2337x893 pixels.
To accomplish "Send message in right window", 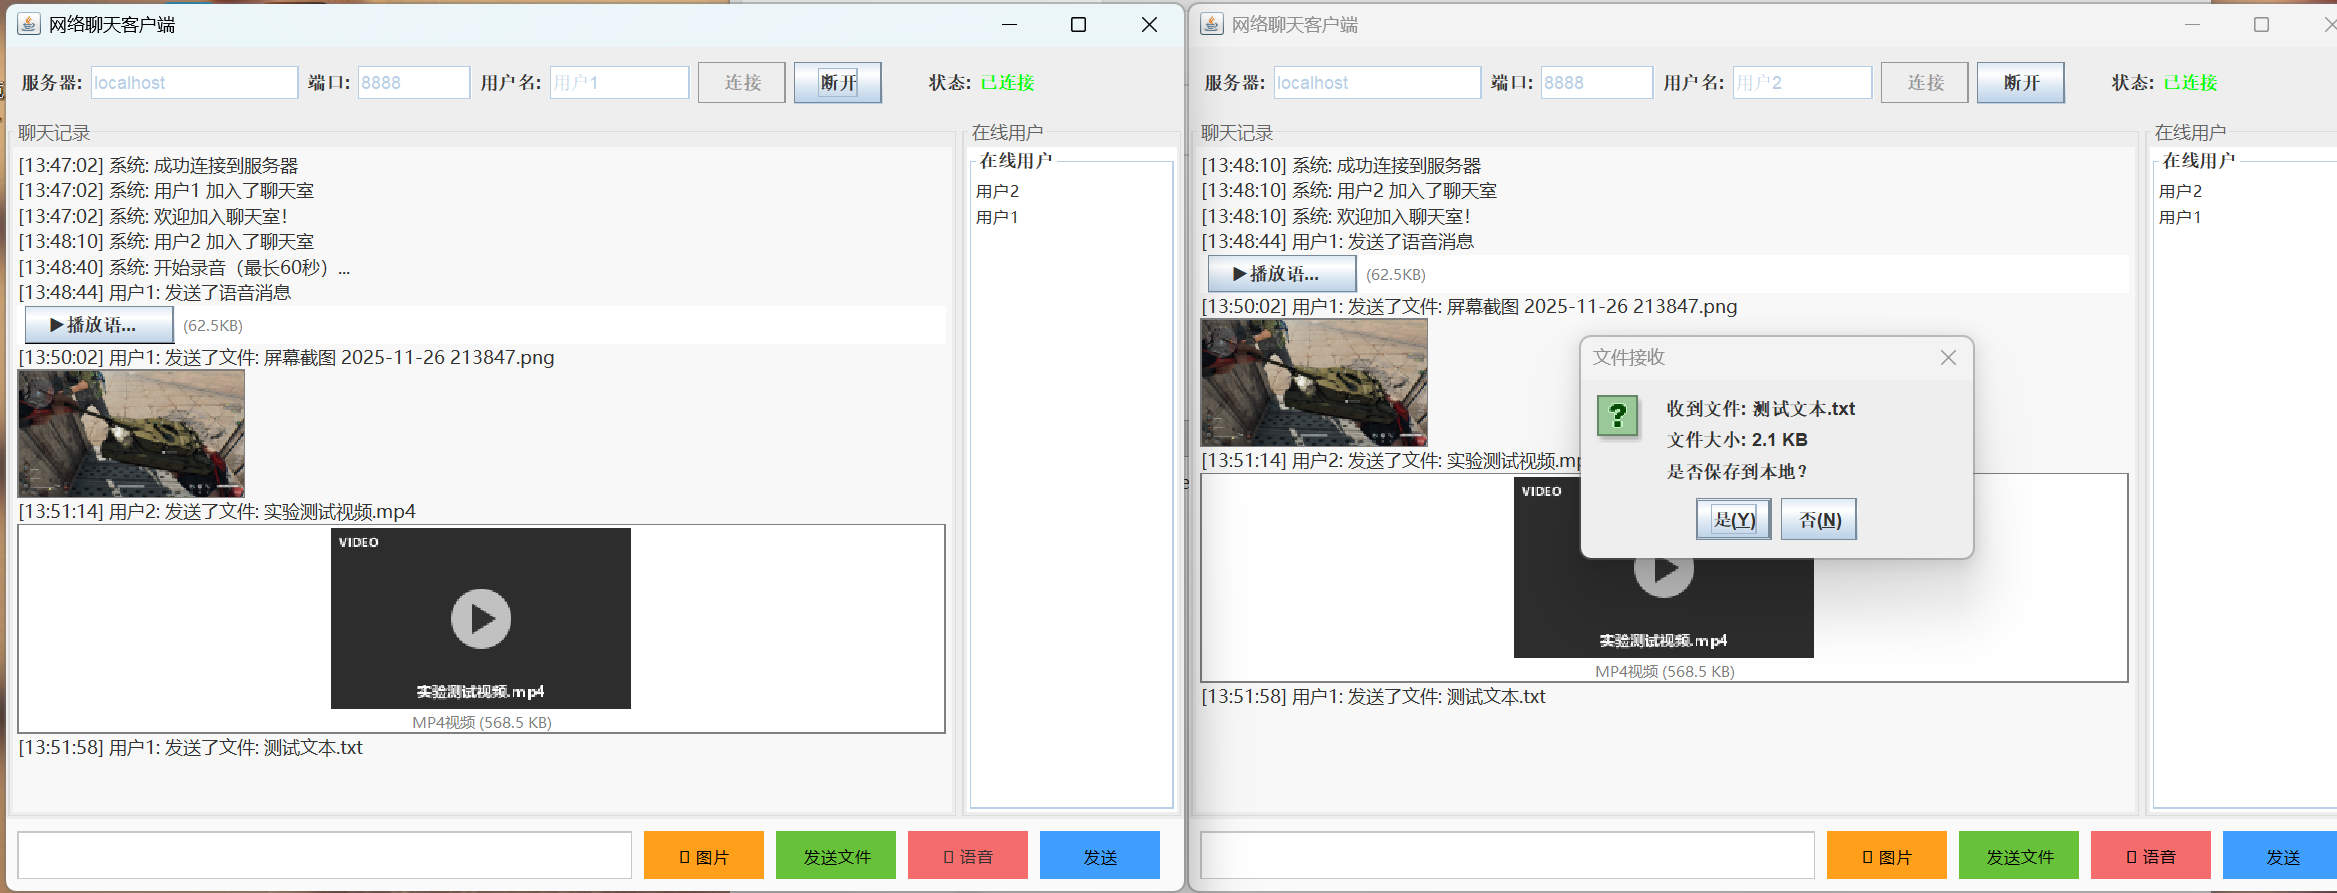I will pos(2282,856).
